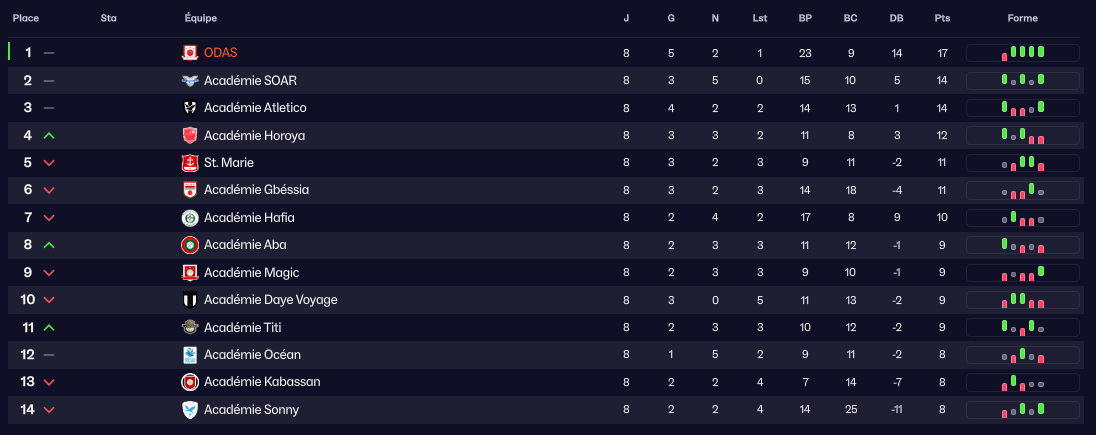This screenshot has width=1096, height=435.
Task: Click the ODAS recent form chart
Action: tap(1022, 53)
